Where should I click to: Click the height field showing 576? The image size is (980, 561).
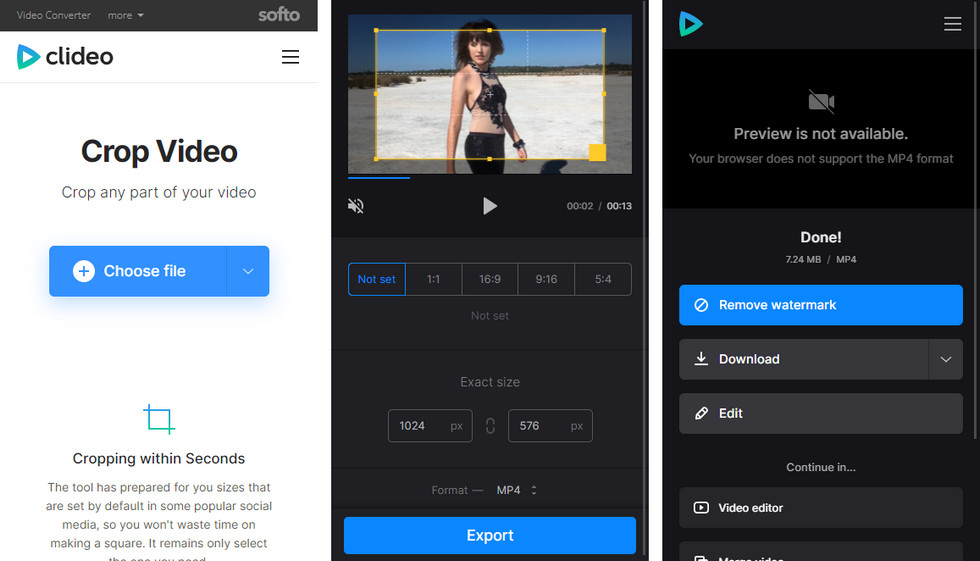(x=550, y=425)
